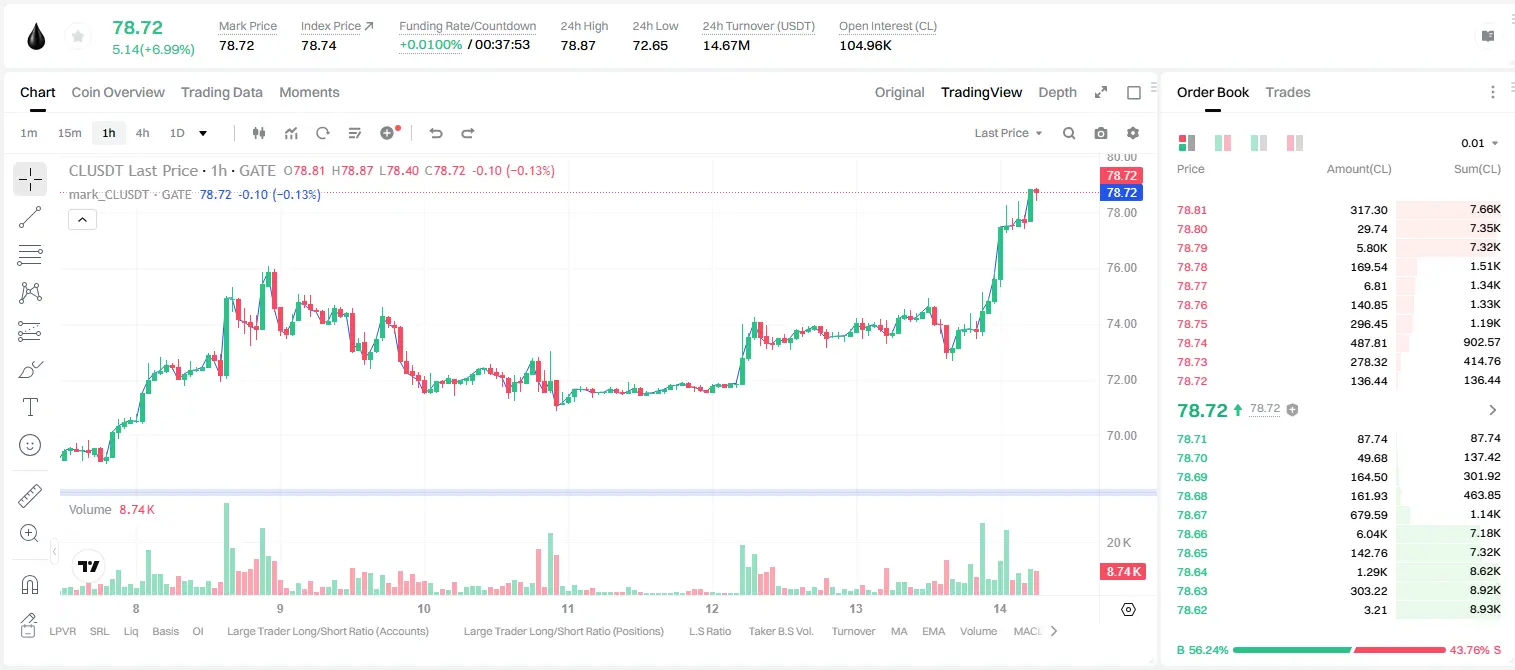
Task: Open the Index Price link
Action: coord(337,26)
